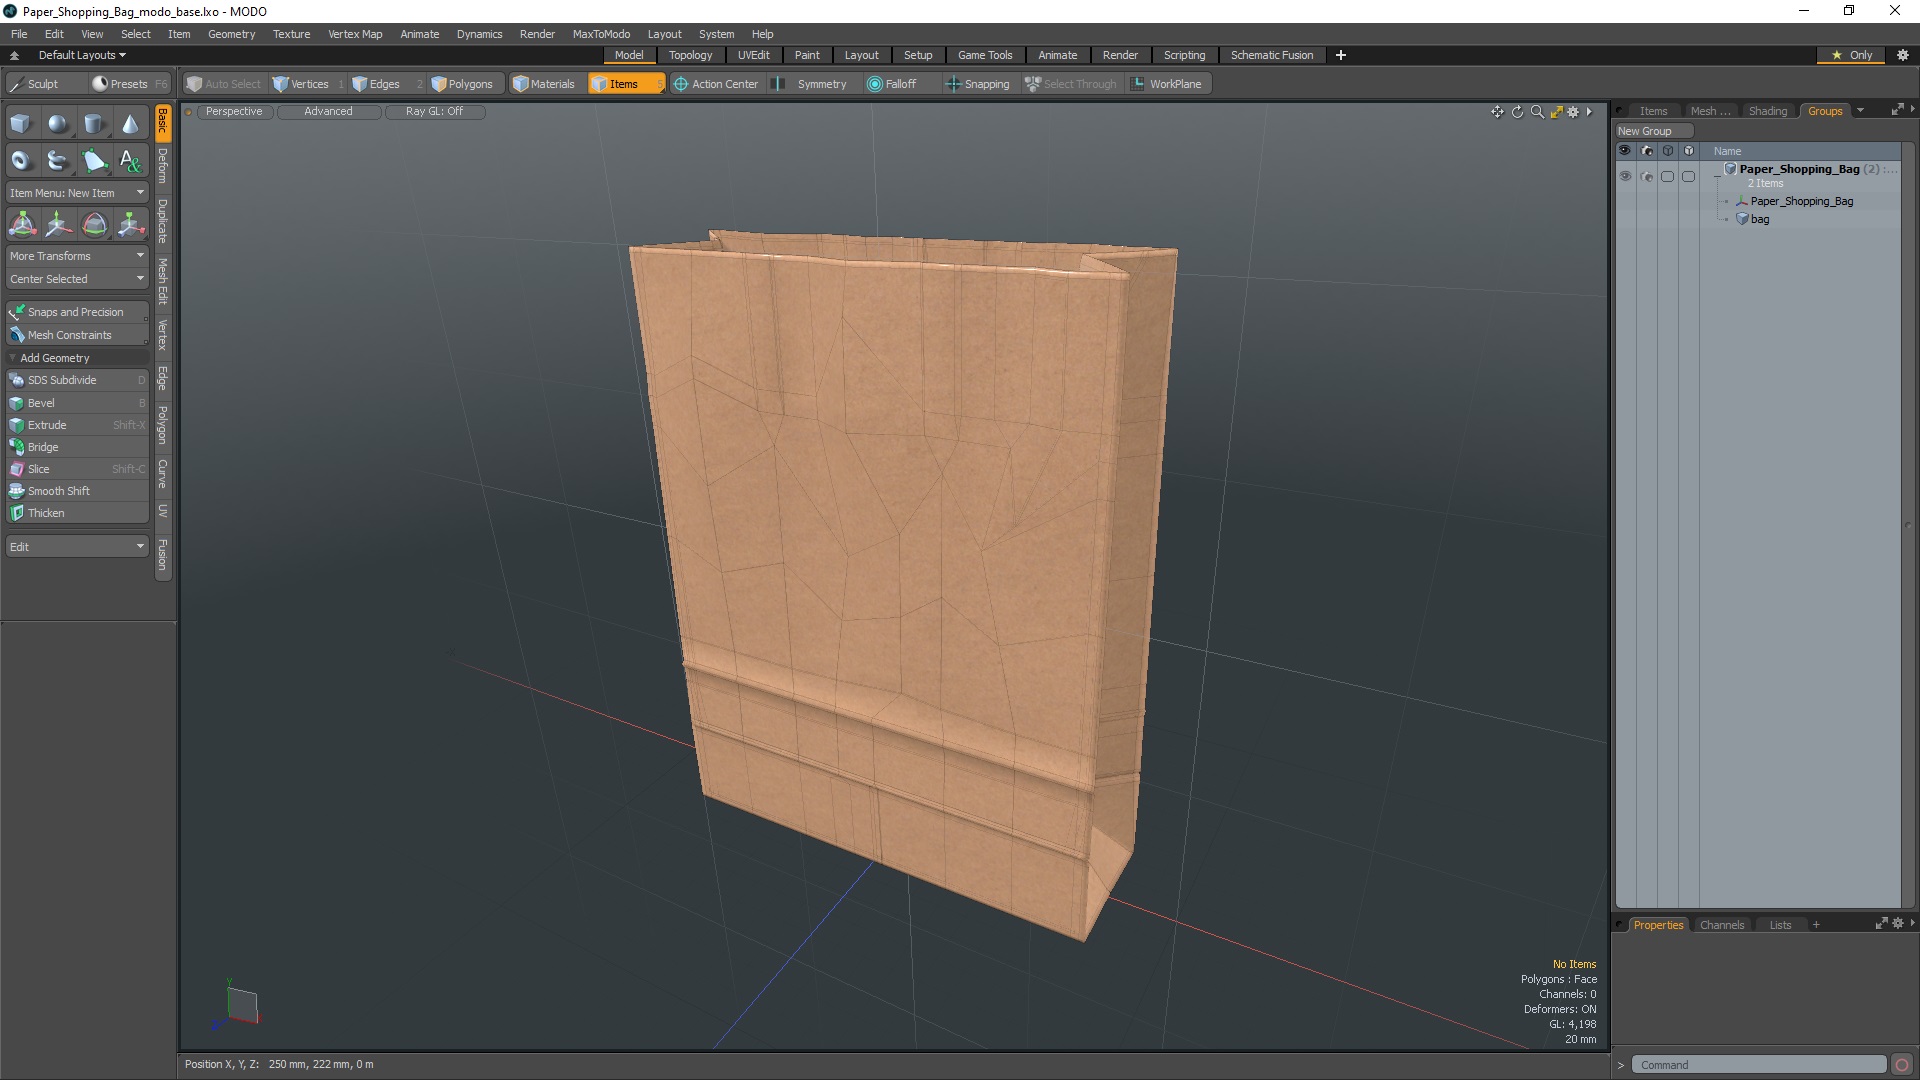Switch to the Topology layout tab
The image size is (1920, 1080).
click(x=690, y=55)
